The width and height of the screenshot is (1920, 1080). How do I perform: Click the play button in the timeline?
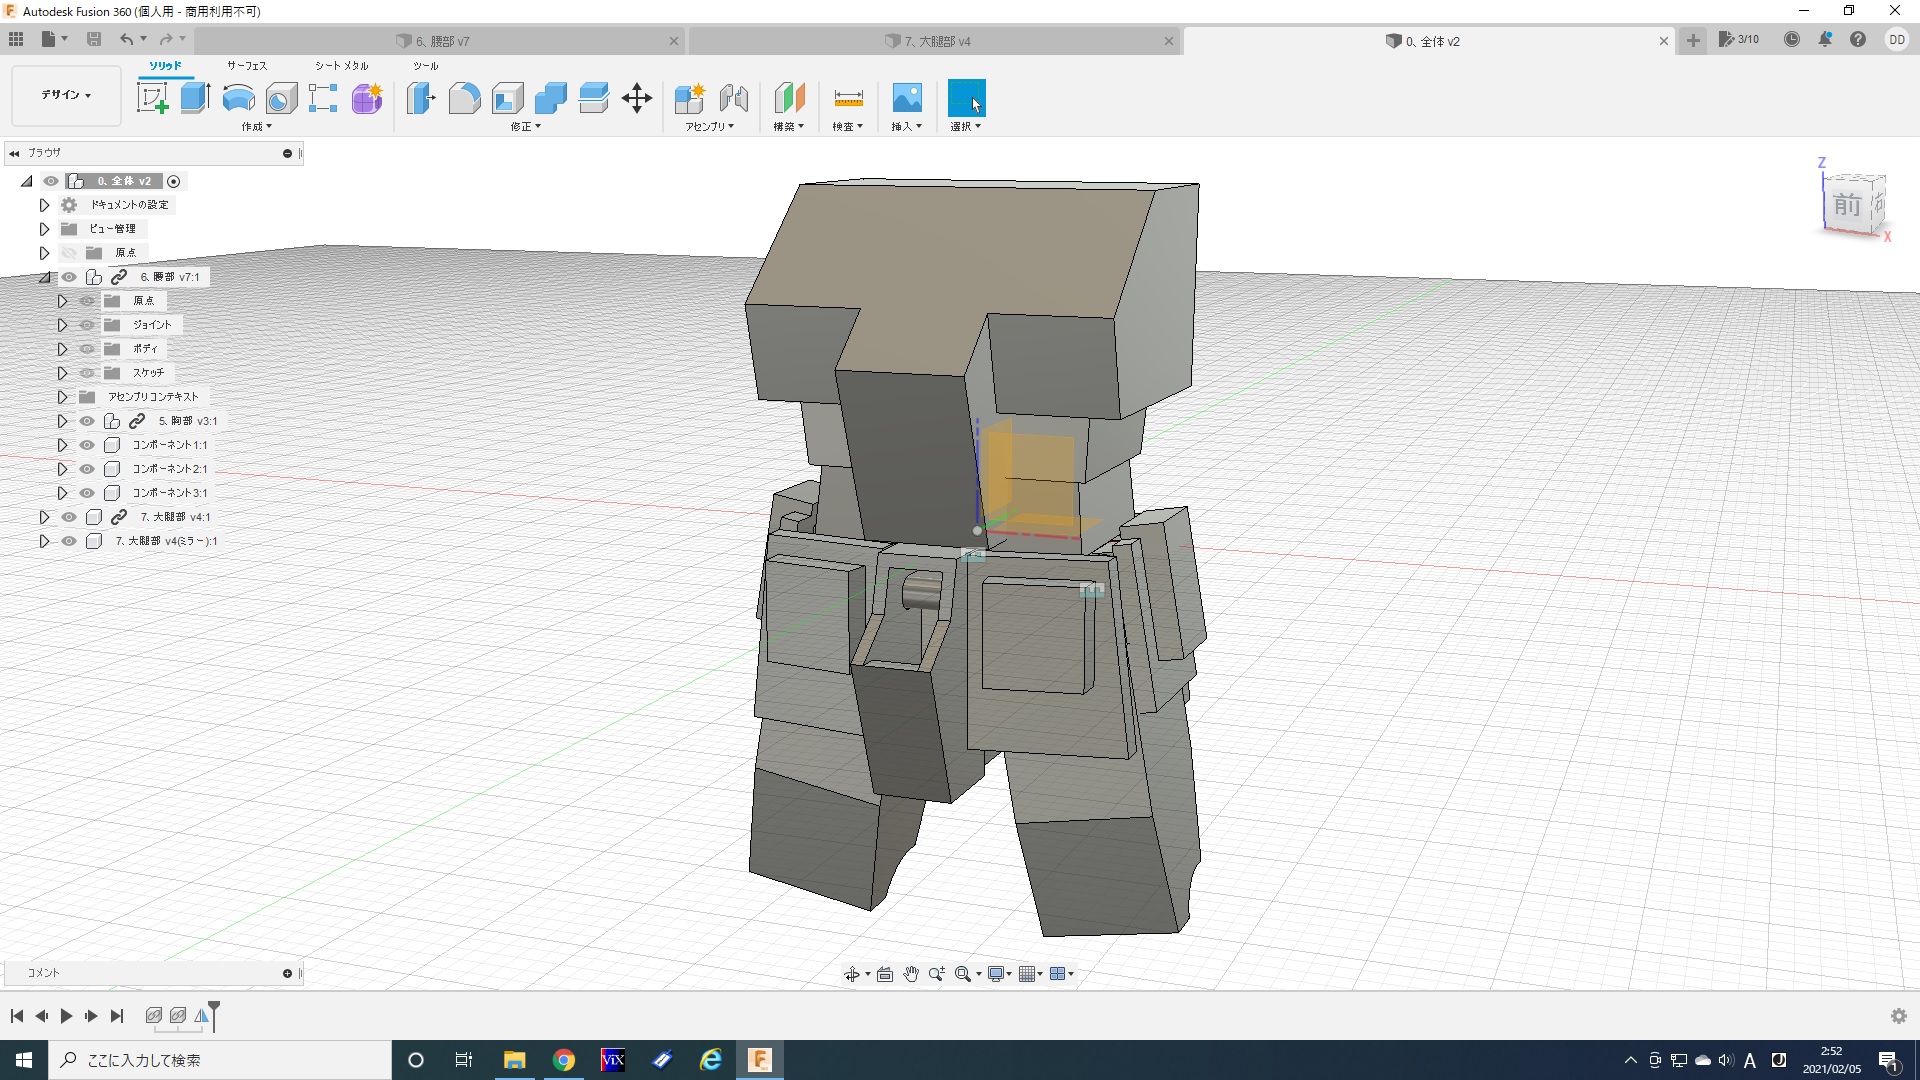tap(66, 1016)
